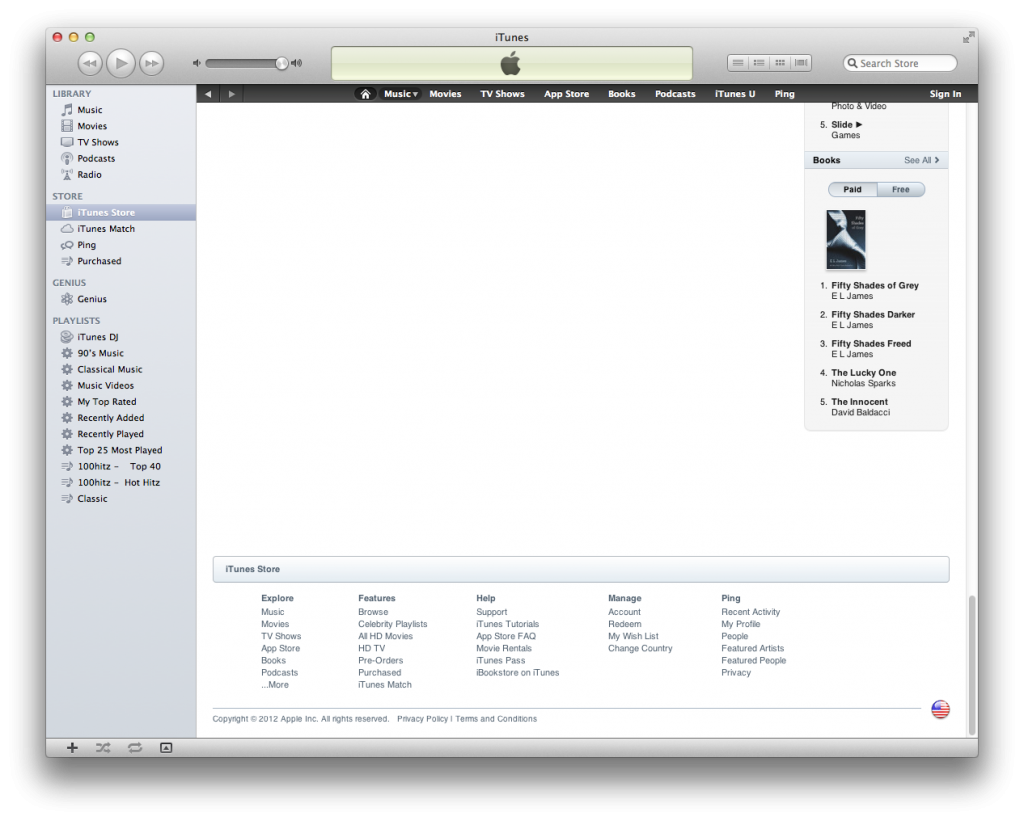Click the rewind previous track button
Image resolution: width=1024 pixels, height=821 pixels.
click(90, 63)
